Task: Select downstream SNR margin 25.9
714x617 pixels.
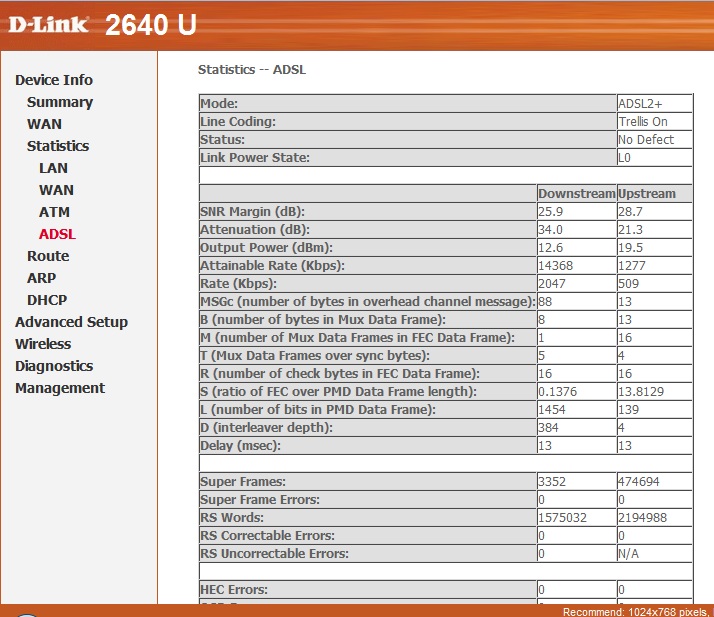Action: coord(550,212)
